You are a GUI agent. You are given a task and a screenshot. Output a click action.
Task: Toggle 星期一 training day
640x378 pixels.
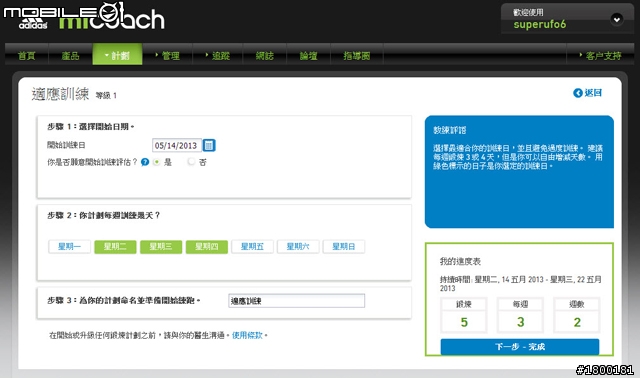[x=69, y=247]
